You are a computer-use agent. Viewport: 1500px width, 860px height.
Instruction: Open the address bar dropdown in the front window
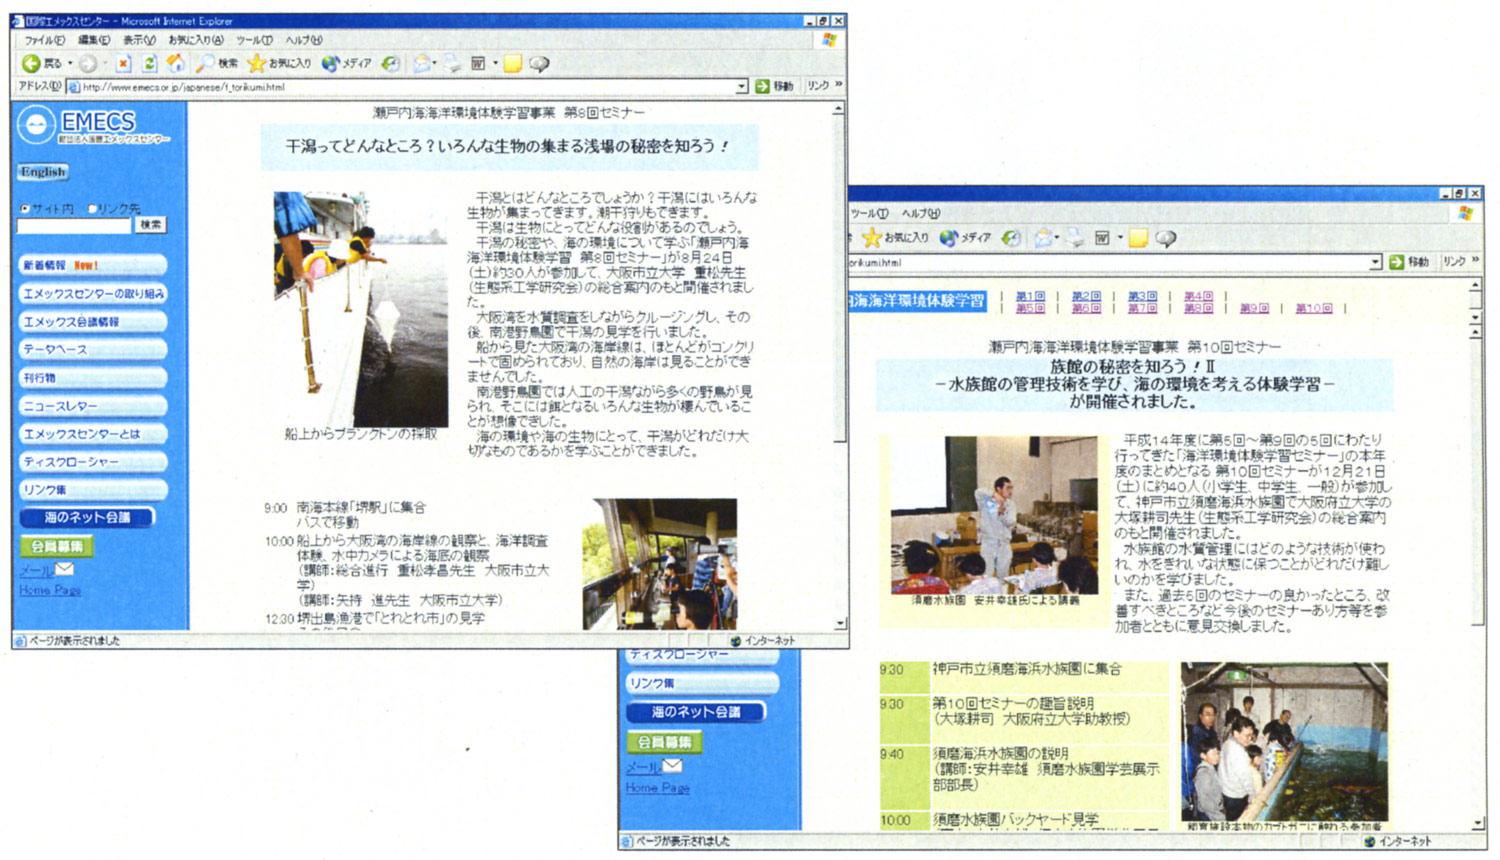(x=741, y=87)
